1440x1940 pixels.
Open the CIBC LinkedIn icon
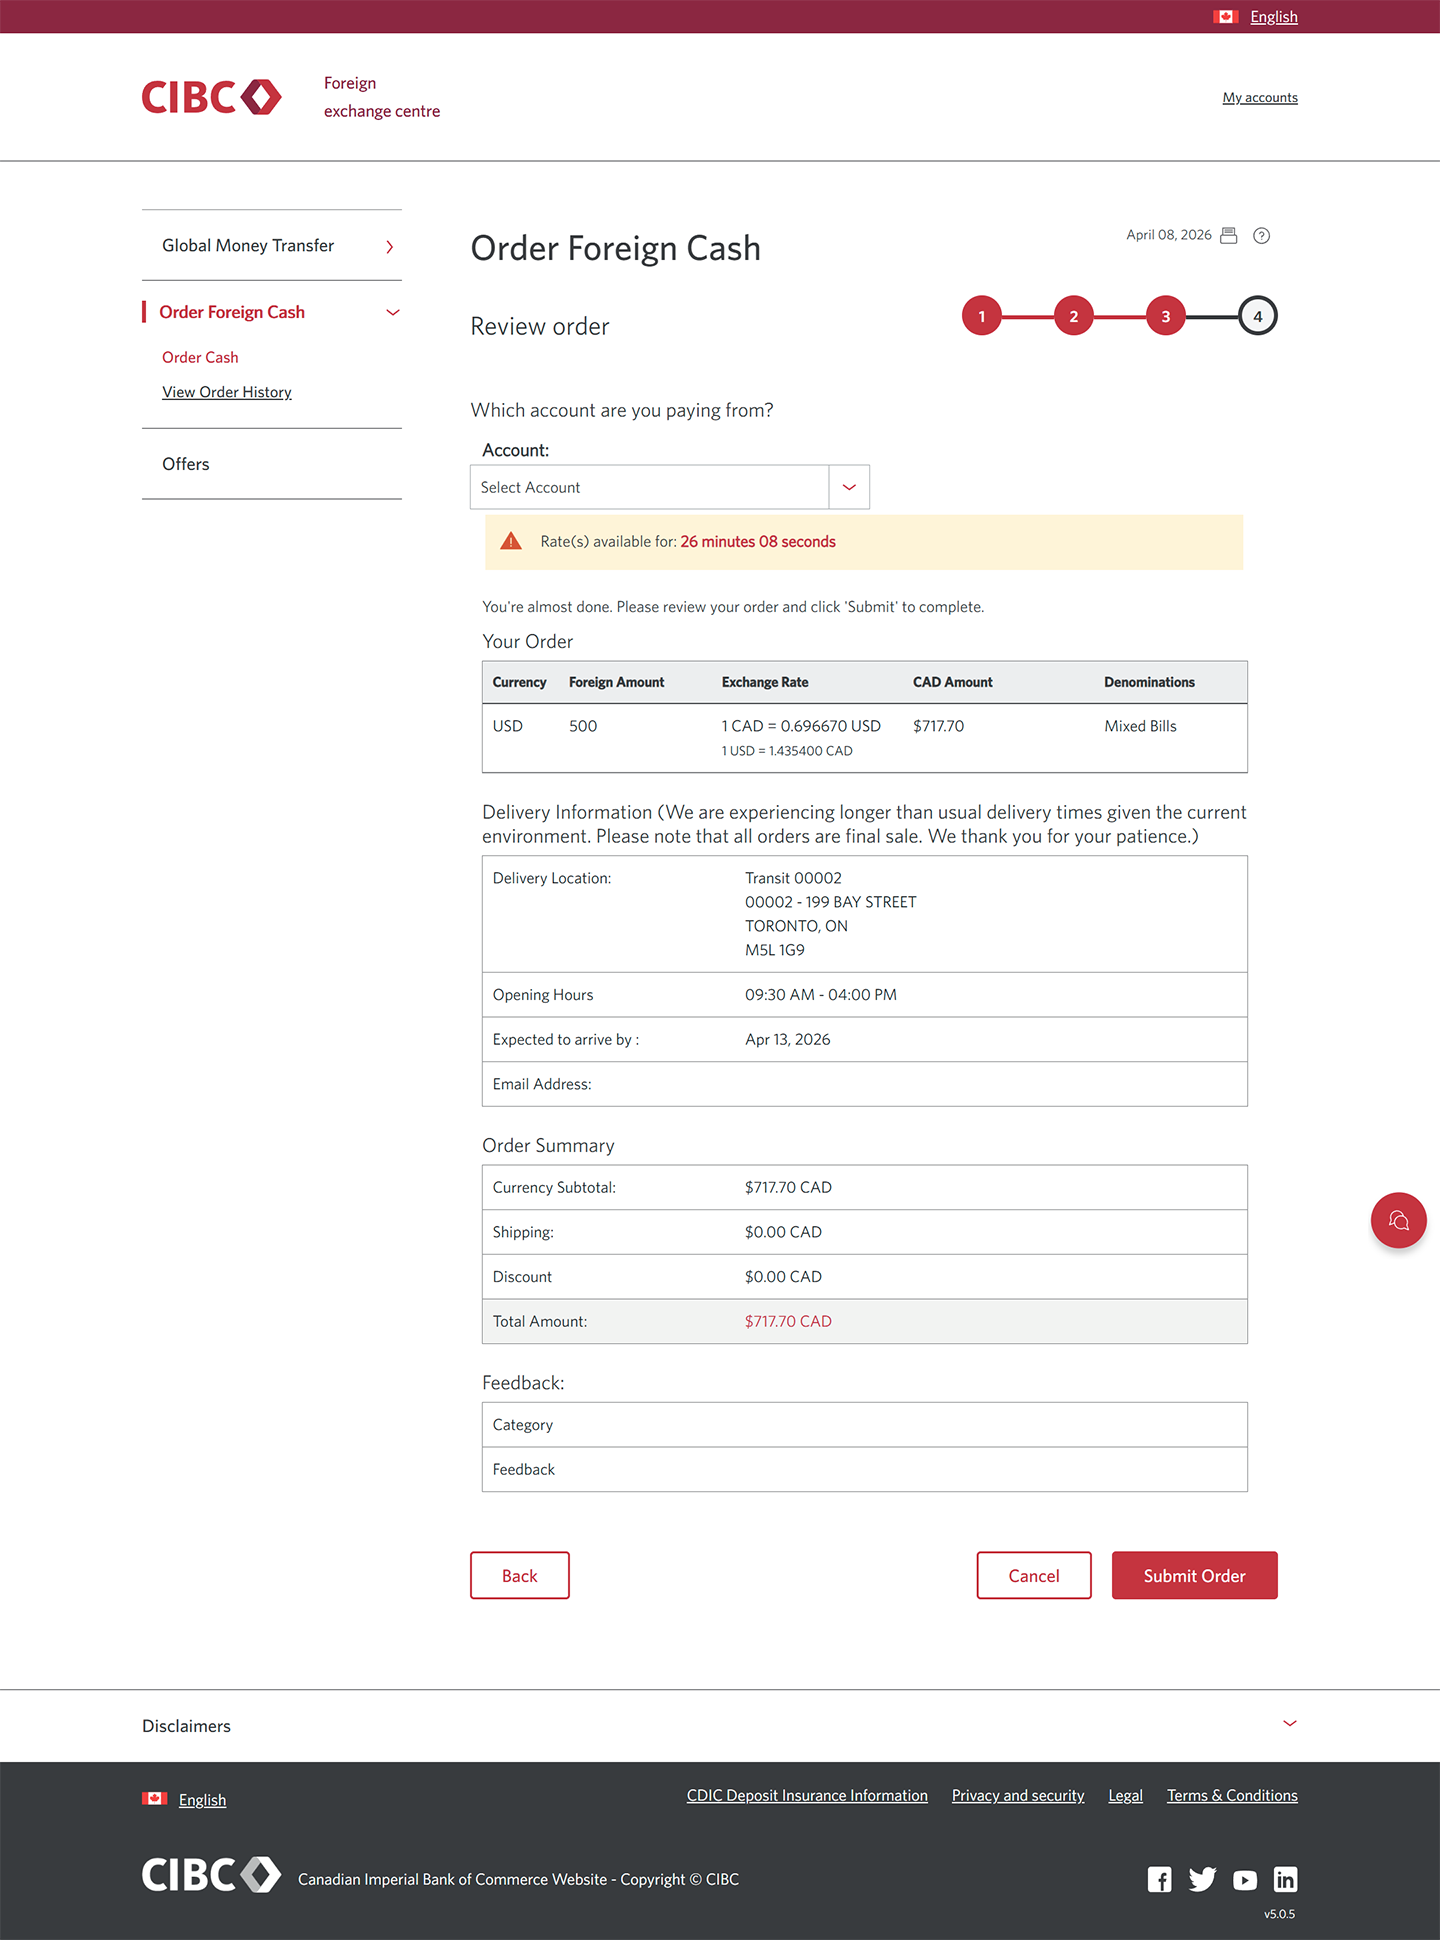[1286, 1880]
